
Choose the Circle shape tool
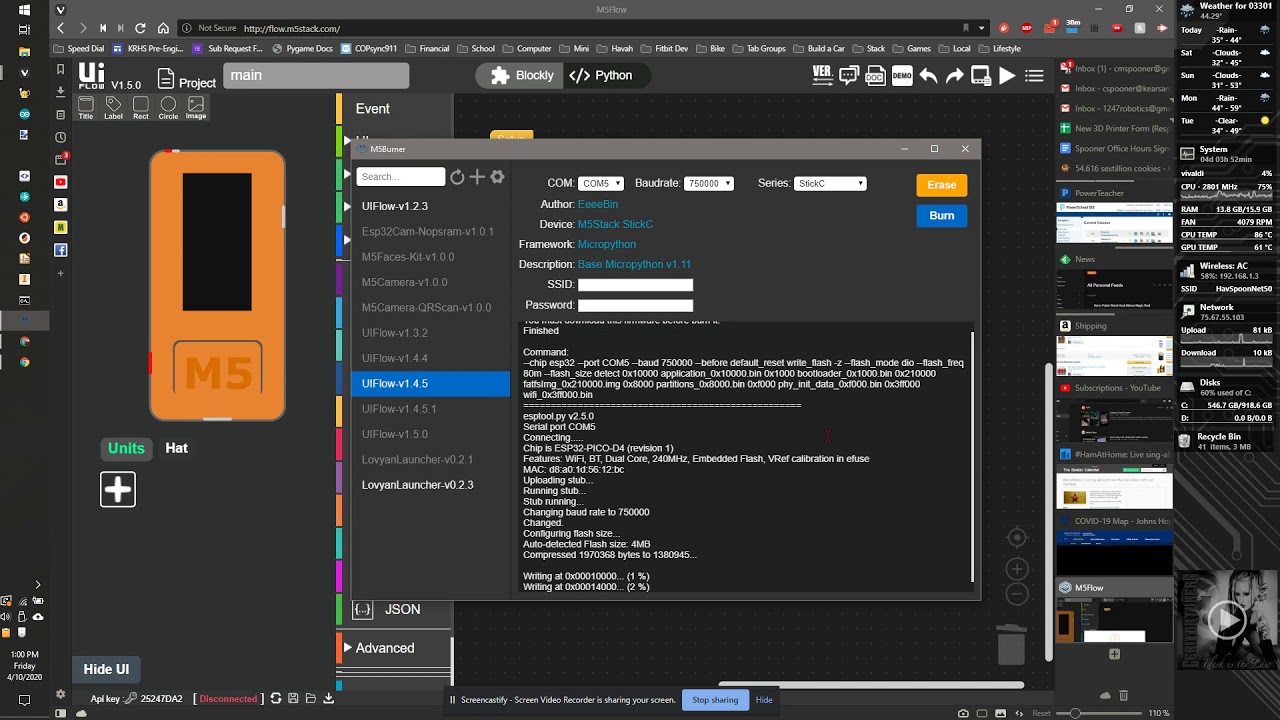tap(168, 108)
